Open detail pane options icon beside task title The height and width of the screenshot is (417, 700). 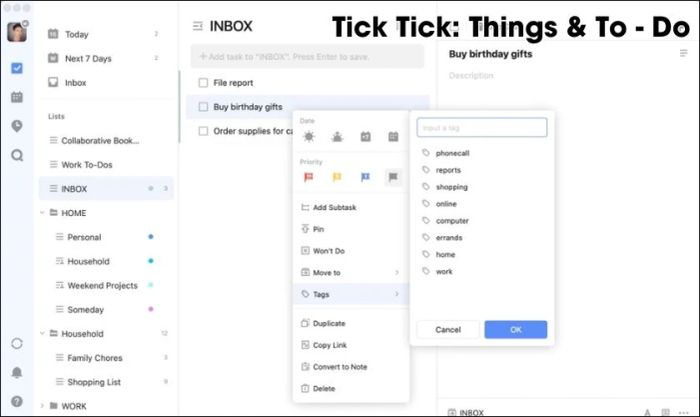click(683, 54)
